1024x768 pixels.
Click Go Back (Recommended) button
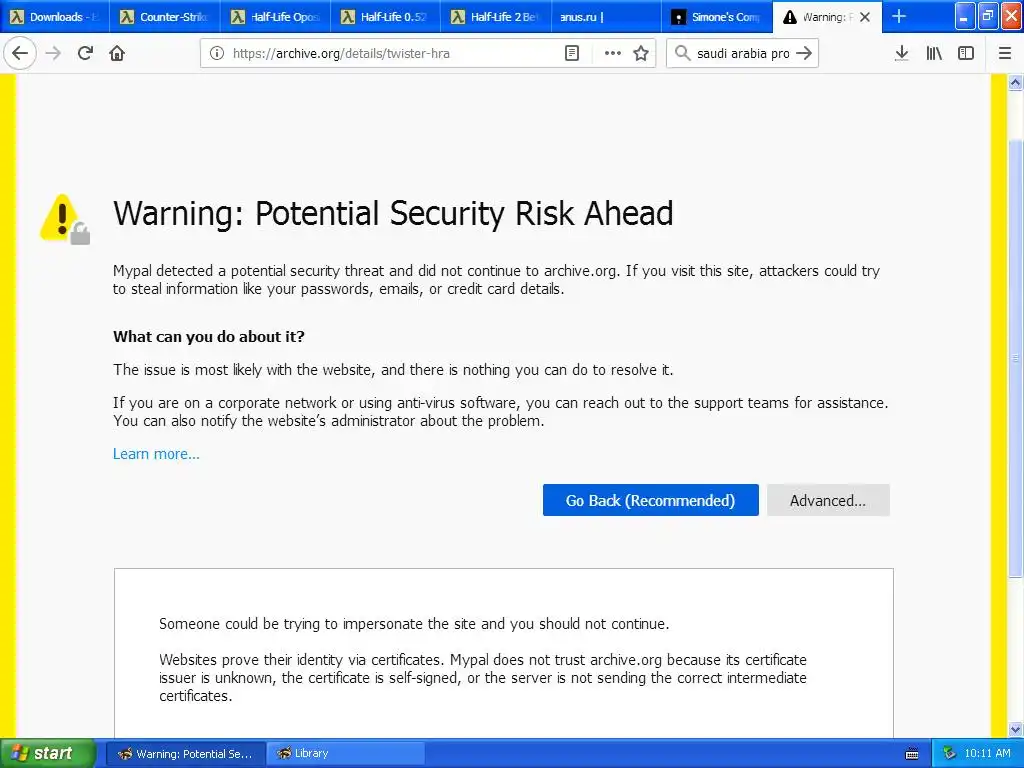coord(650,500)
